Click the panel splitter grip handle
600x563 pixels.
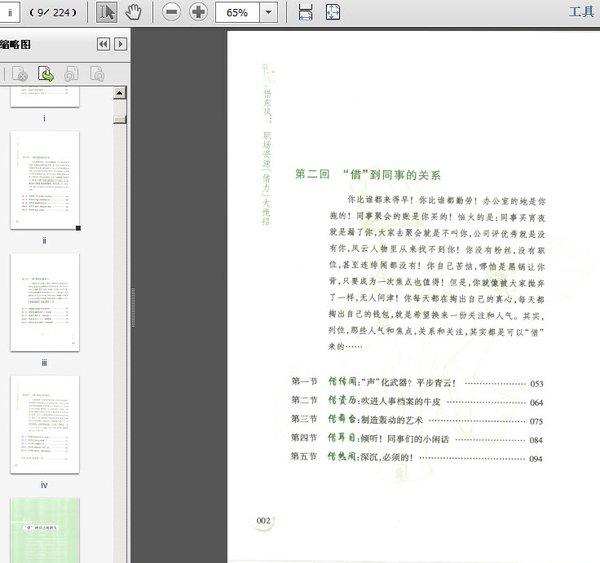(x=133, y=307)
